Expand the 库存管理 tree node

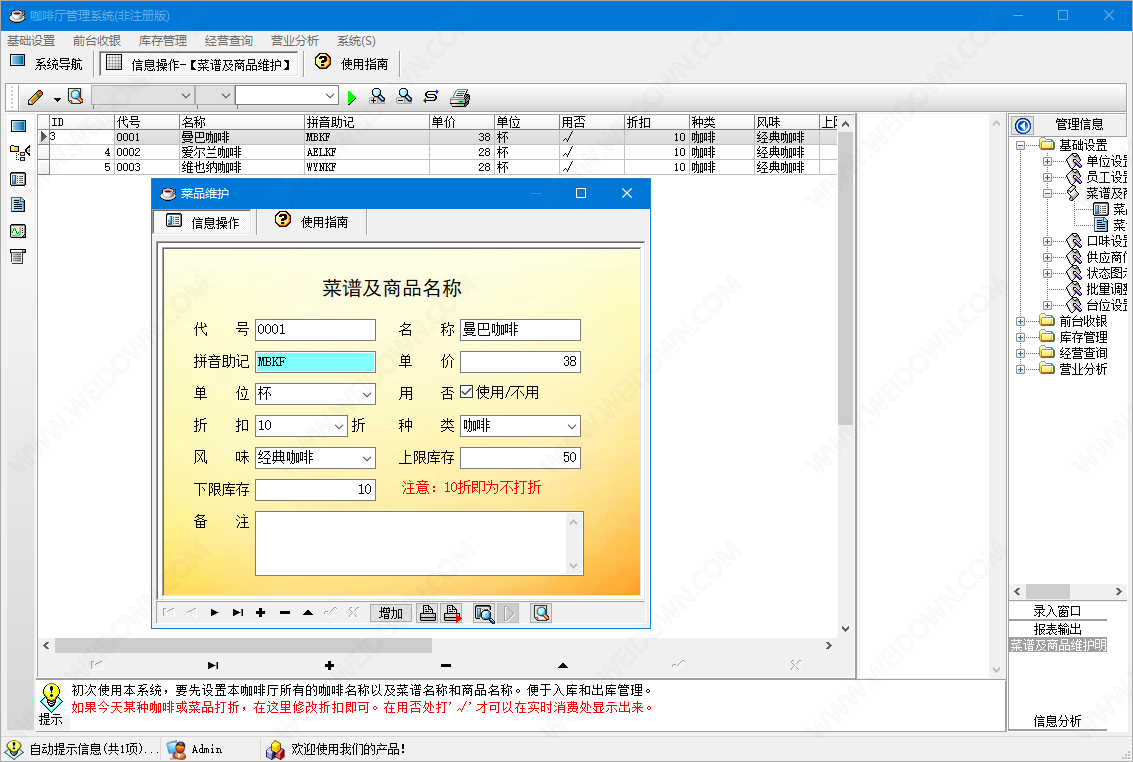(1021, 337)
